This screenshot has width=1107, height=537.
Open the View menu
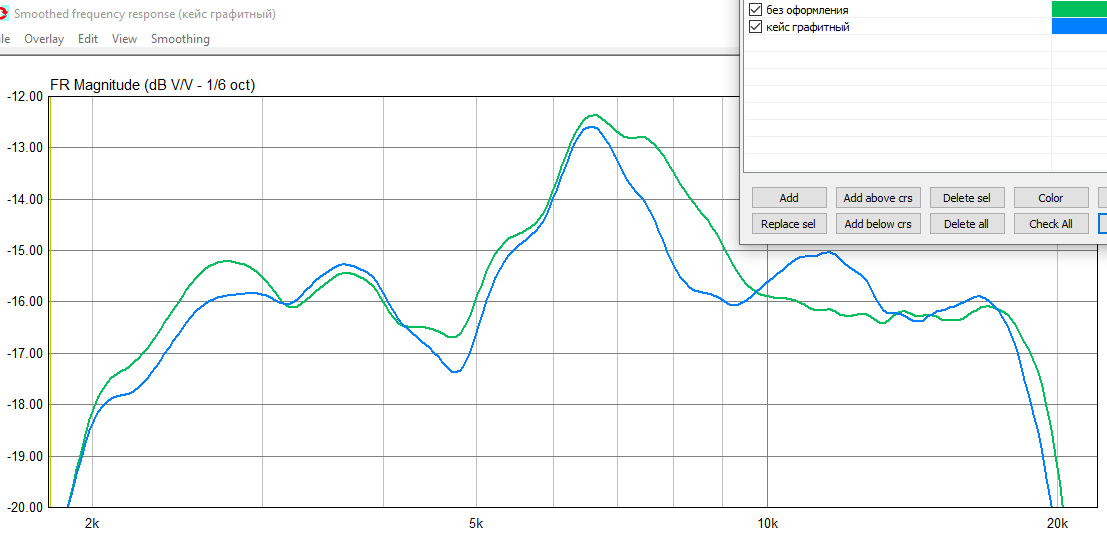tap(124, 39)
